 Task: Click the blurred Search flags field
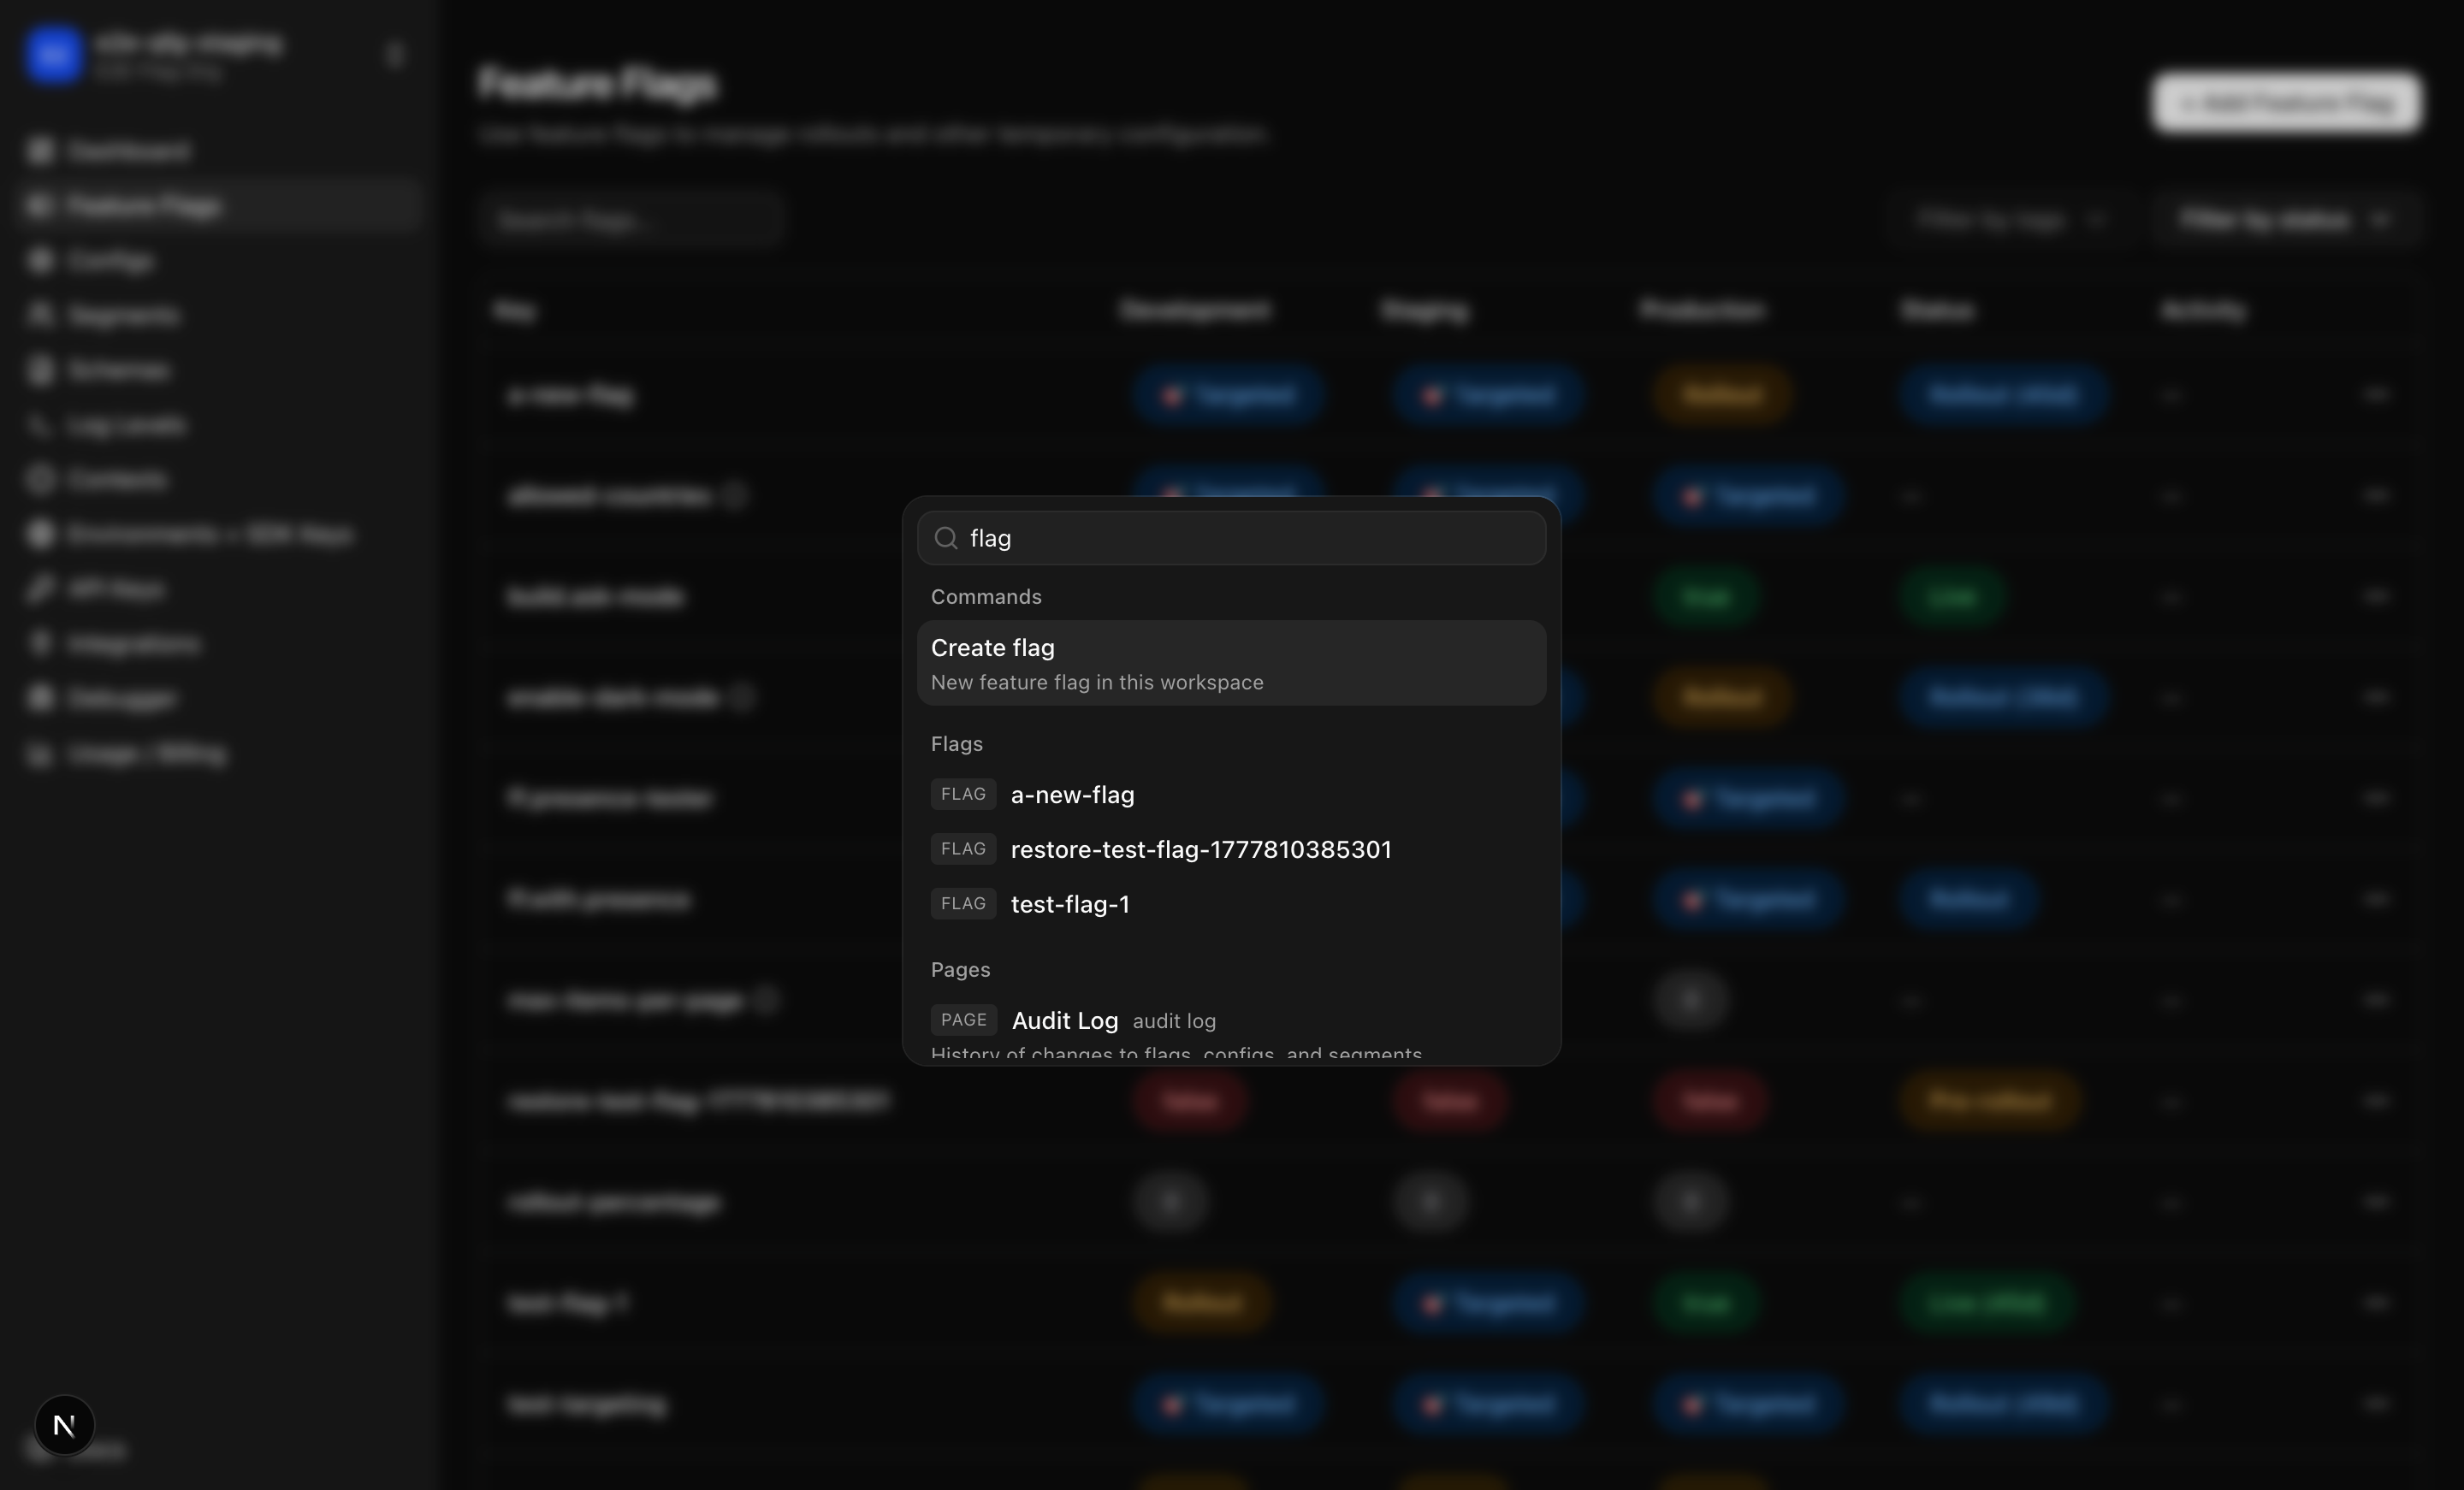pyautogui.click(x=632, y=220)
